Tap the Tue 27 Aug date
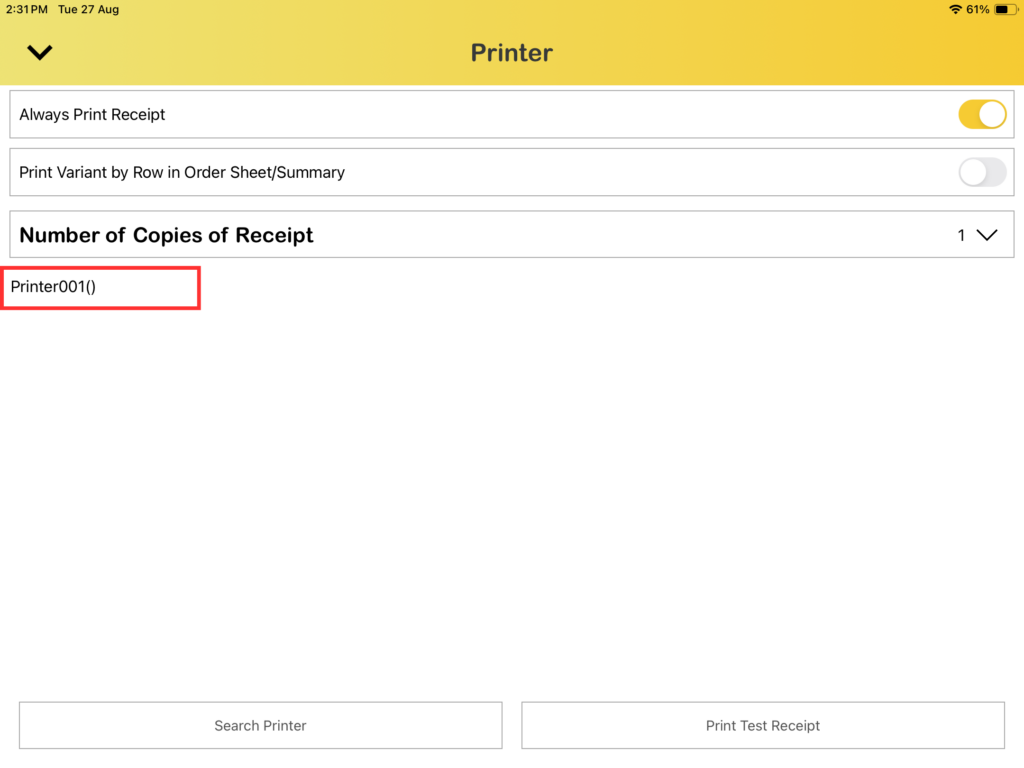1024x768 pixels. coord(88,9)
